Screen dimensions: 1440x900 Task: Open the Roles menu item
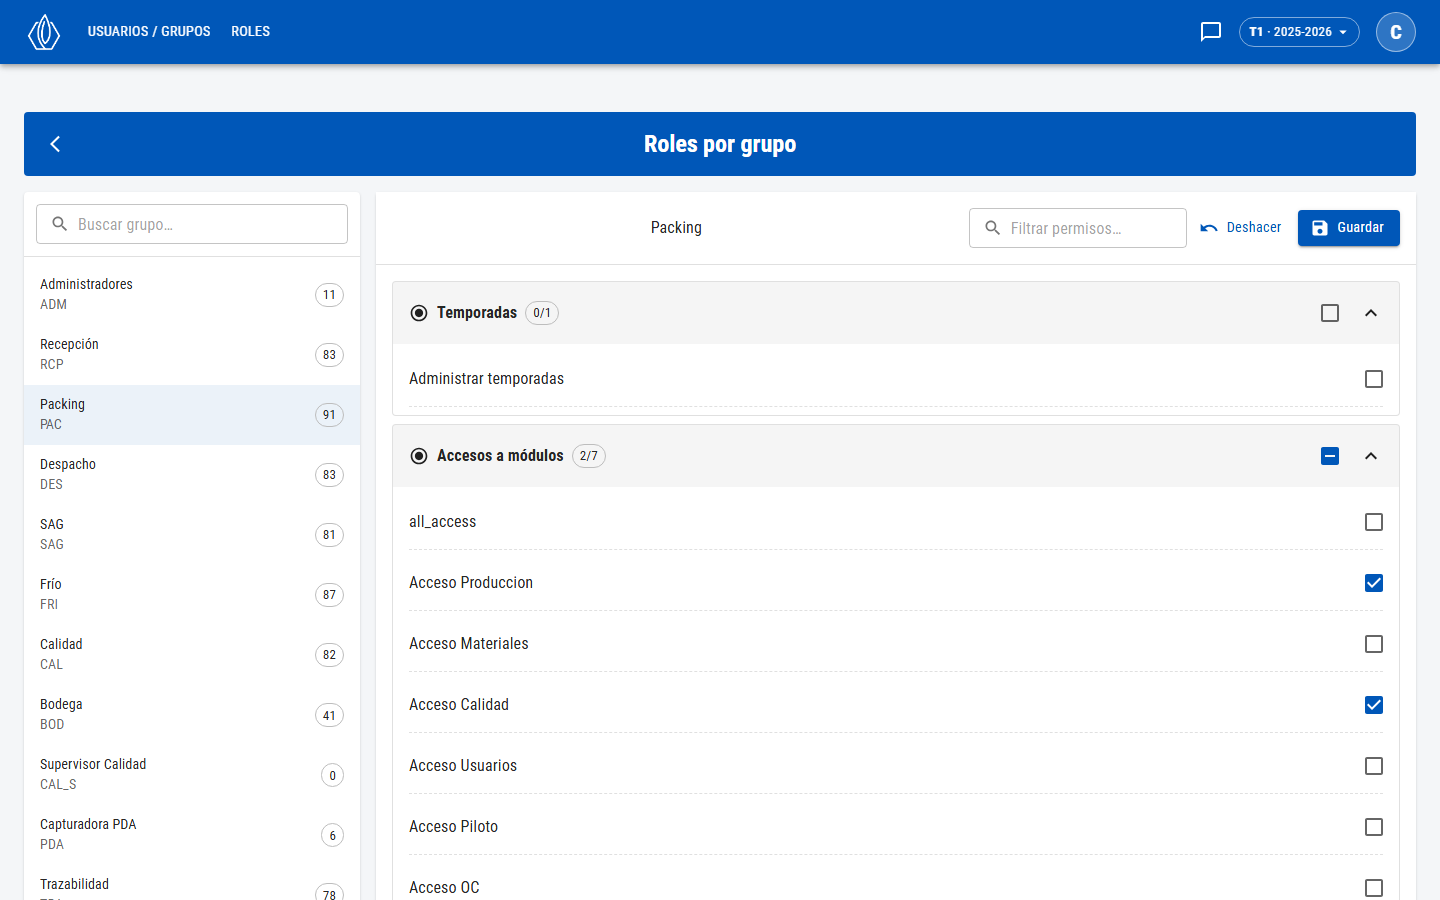click(x=251, y=32)
